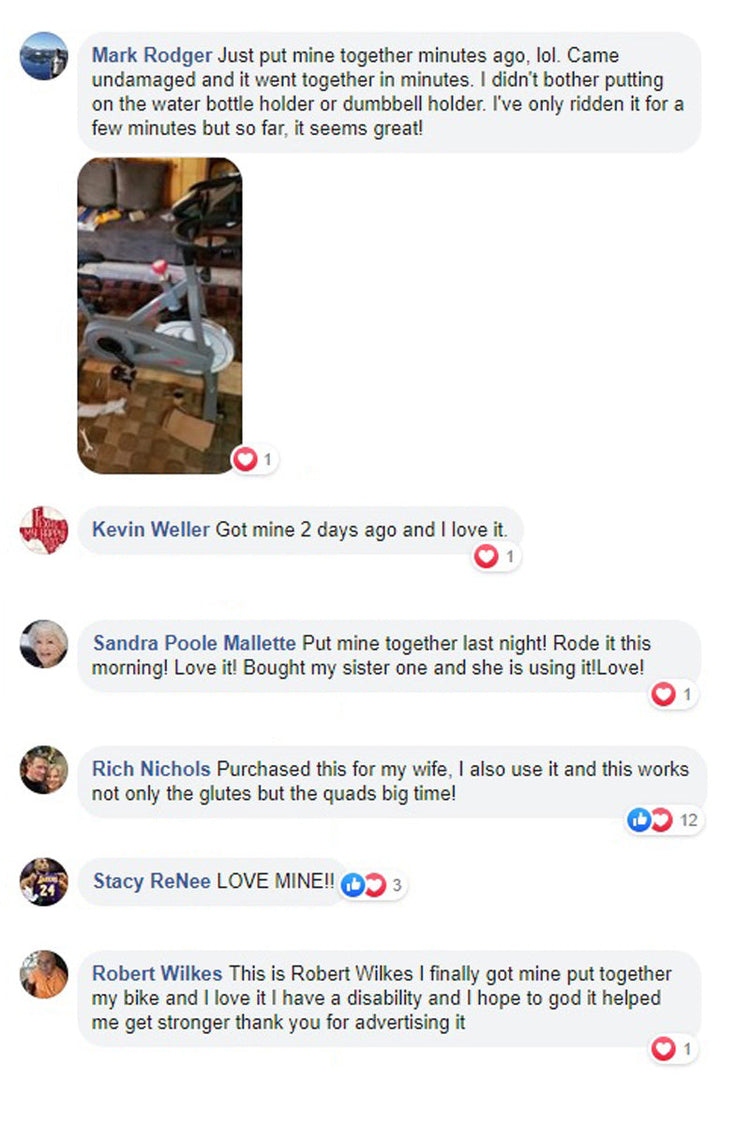Open Kevin Weller name link
This screenshot has height=1126, width=750.
(151, 529)
